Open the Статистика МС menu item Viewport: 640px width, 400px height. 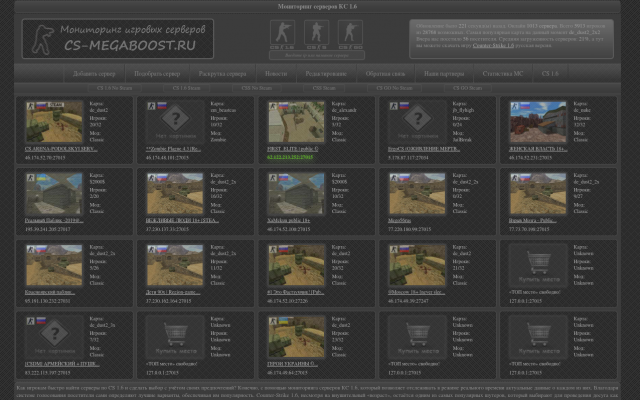(x=503, y=74)
